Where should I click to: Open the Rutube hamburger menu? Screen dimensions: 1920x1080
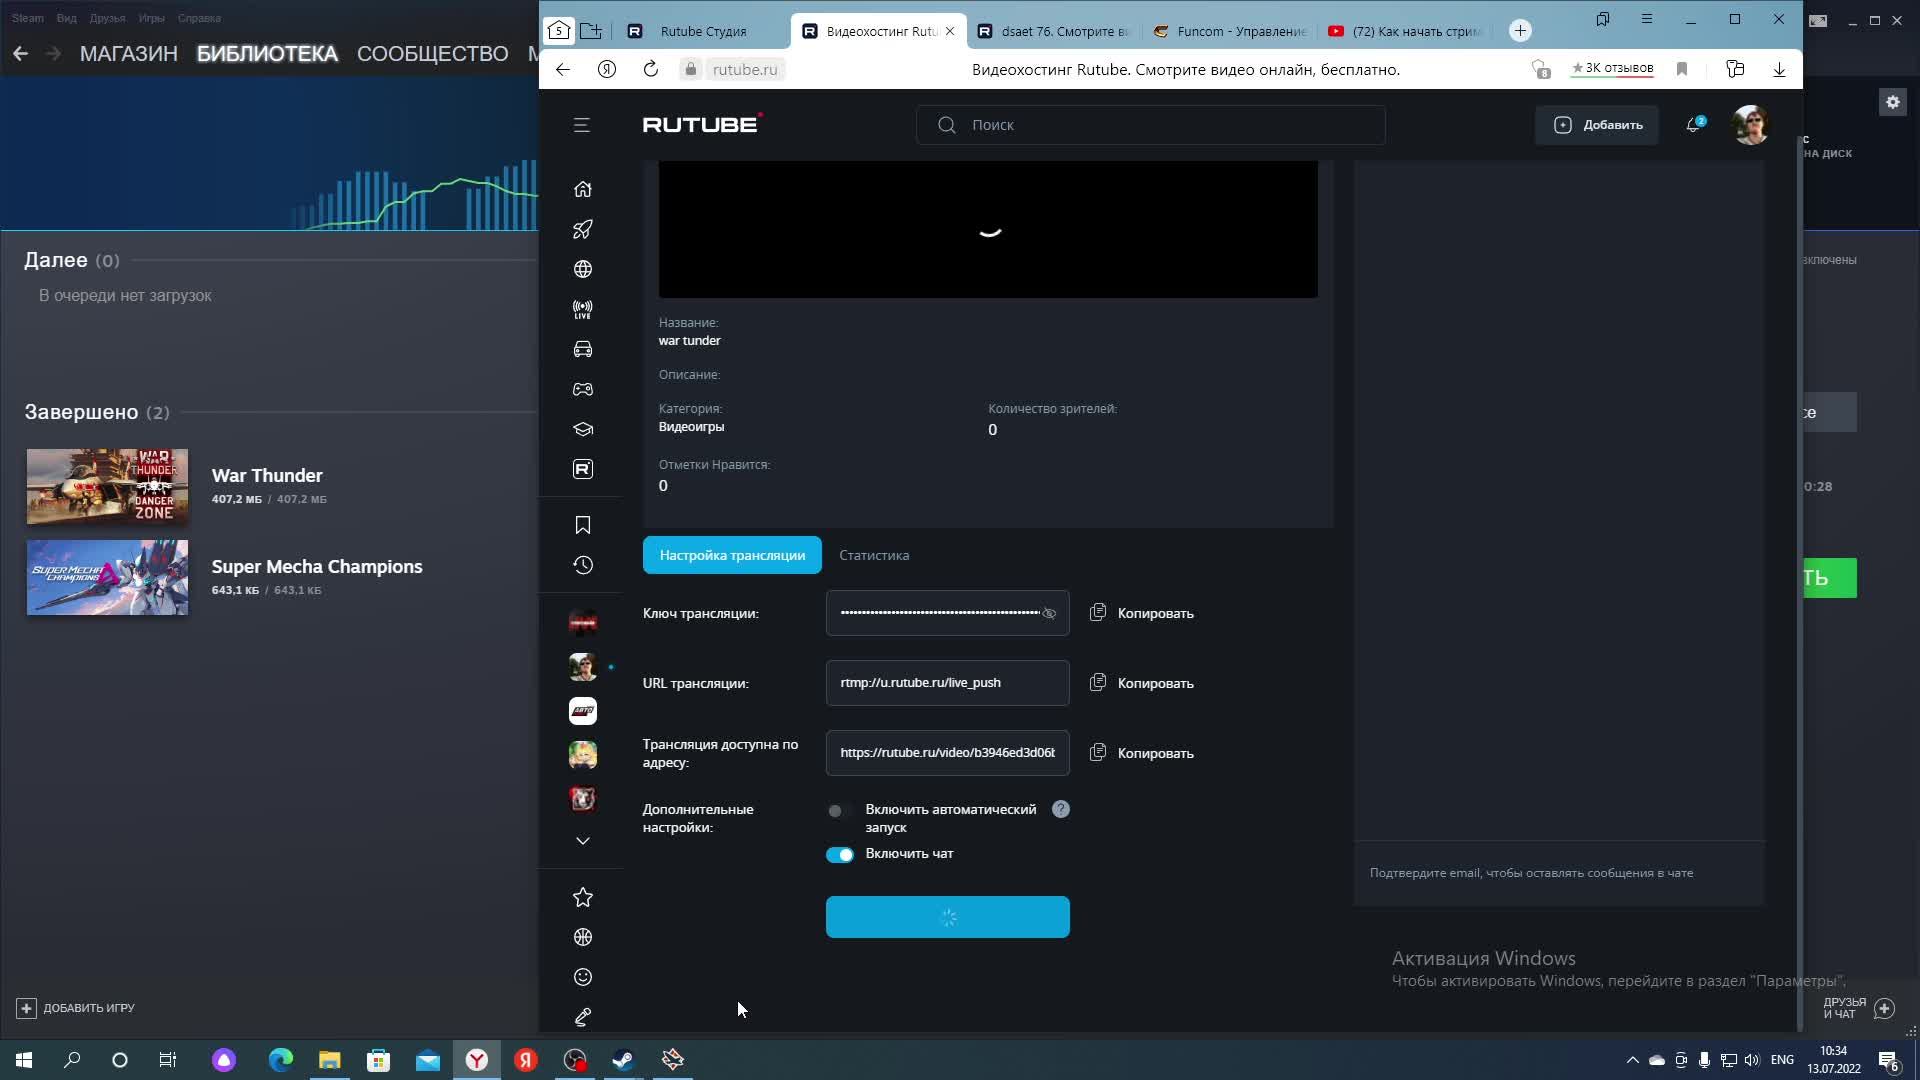(x=582, y=125)
